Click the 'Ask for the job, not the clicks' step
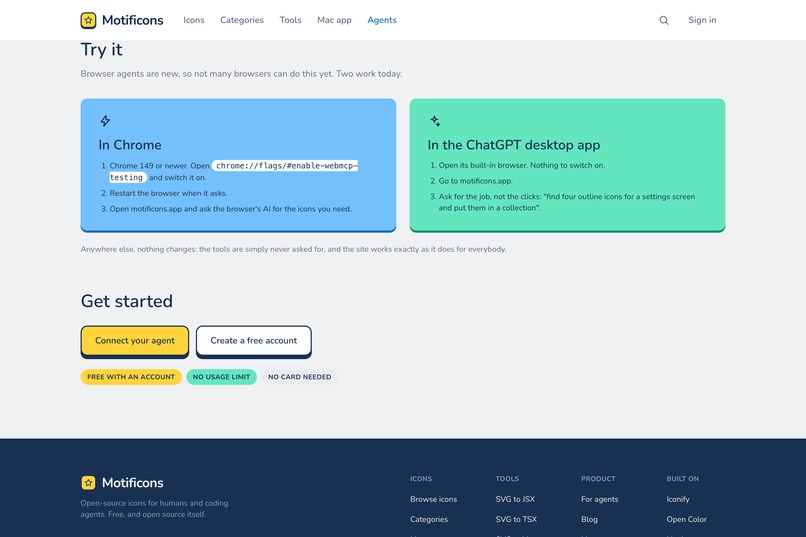 point(566,202)
